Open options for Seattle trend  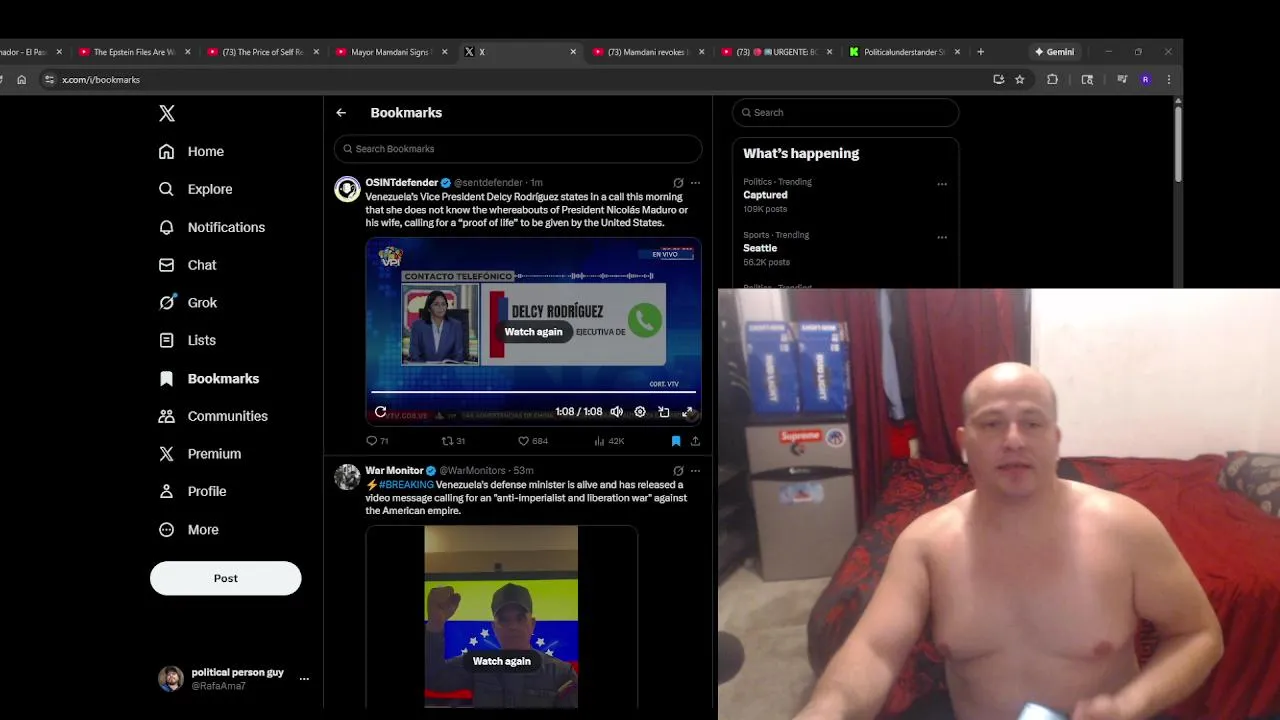(941, 237)
